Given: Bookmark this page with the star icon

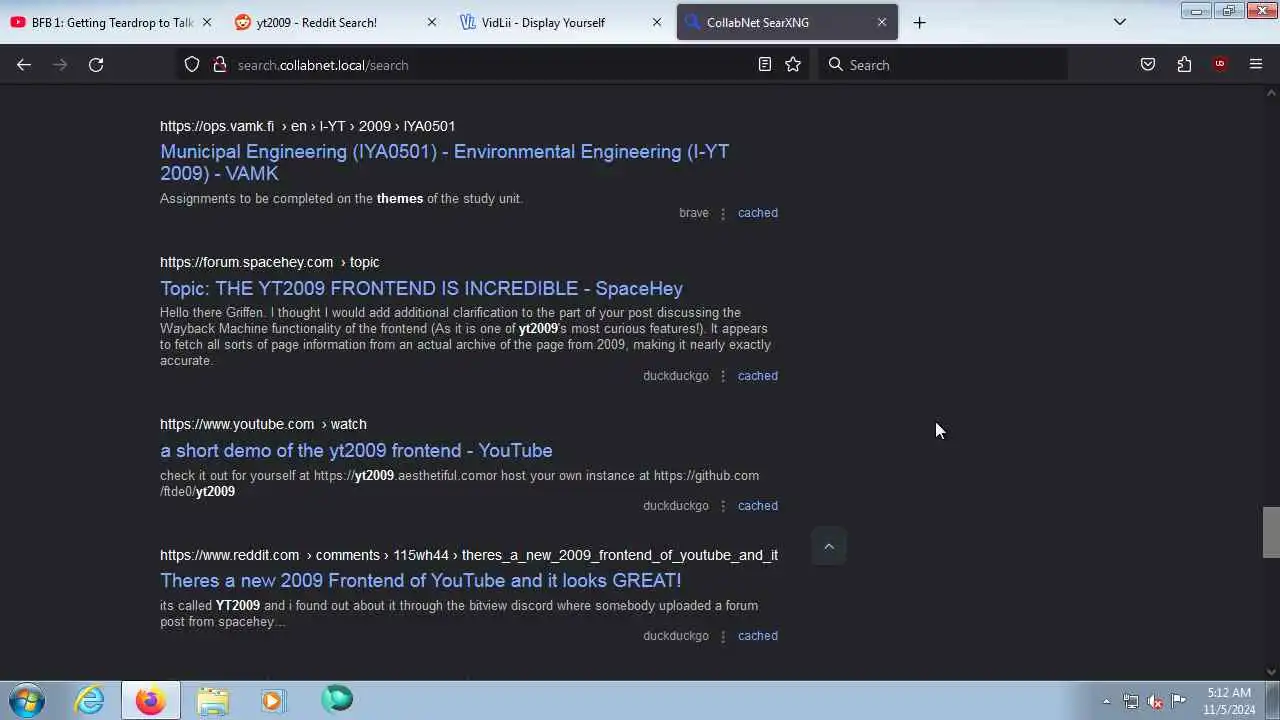Looking at the screenshot, I should 793,65.
